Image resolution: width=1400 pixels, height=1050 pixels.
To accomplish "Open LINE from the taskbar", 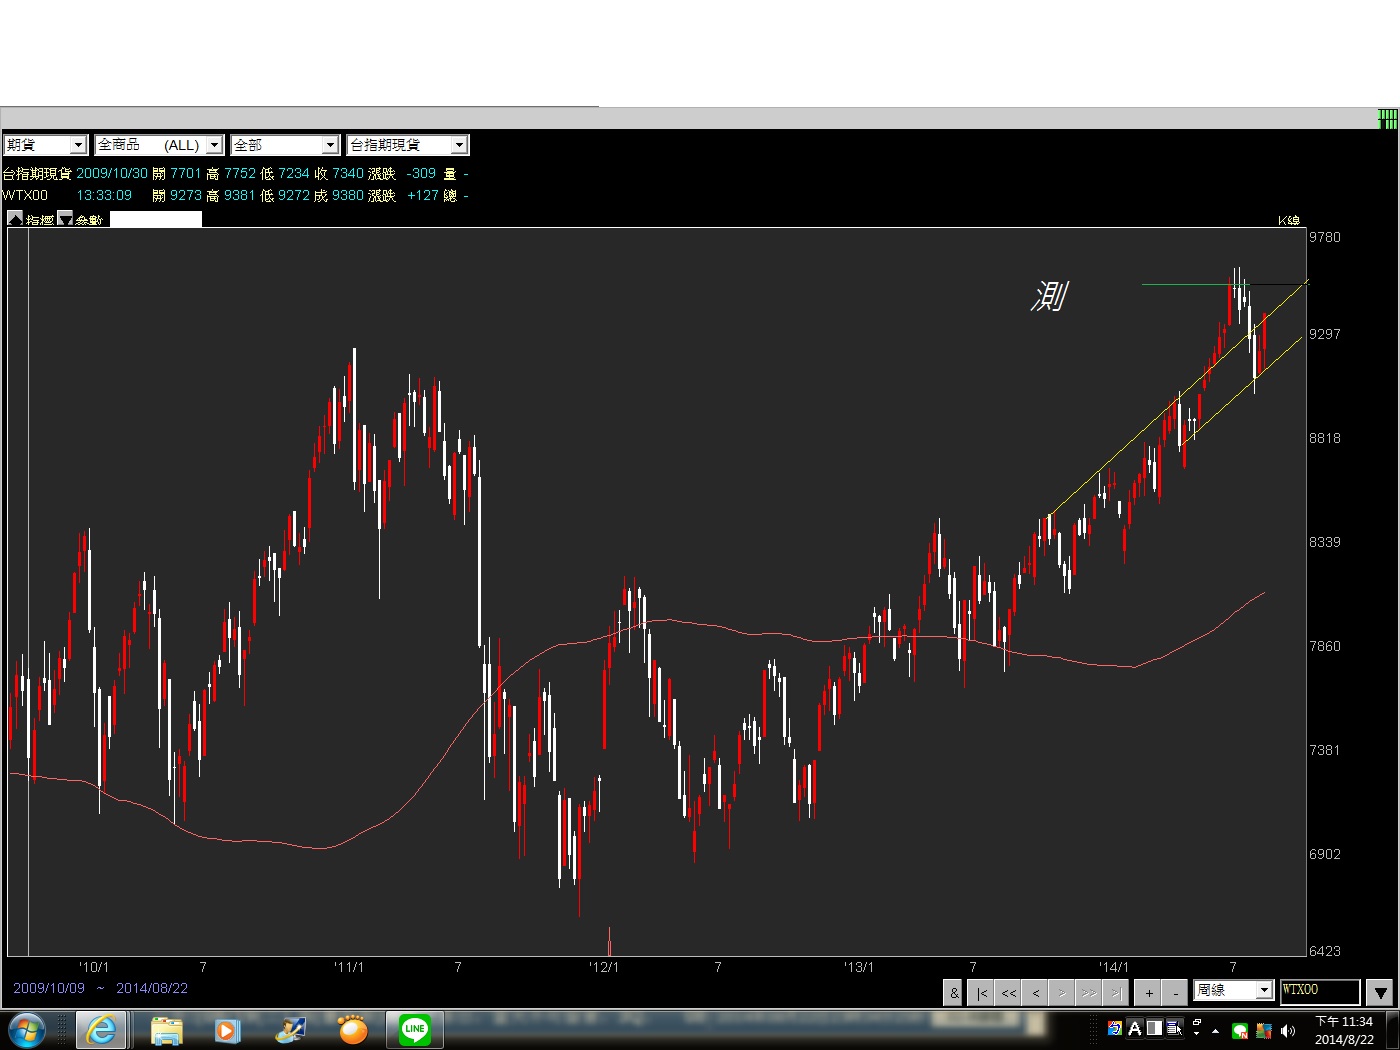I will point(415,1029).
